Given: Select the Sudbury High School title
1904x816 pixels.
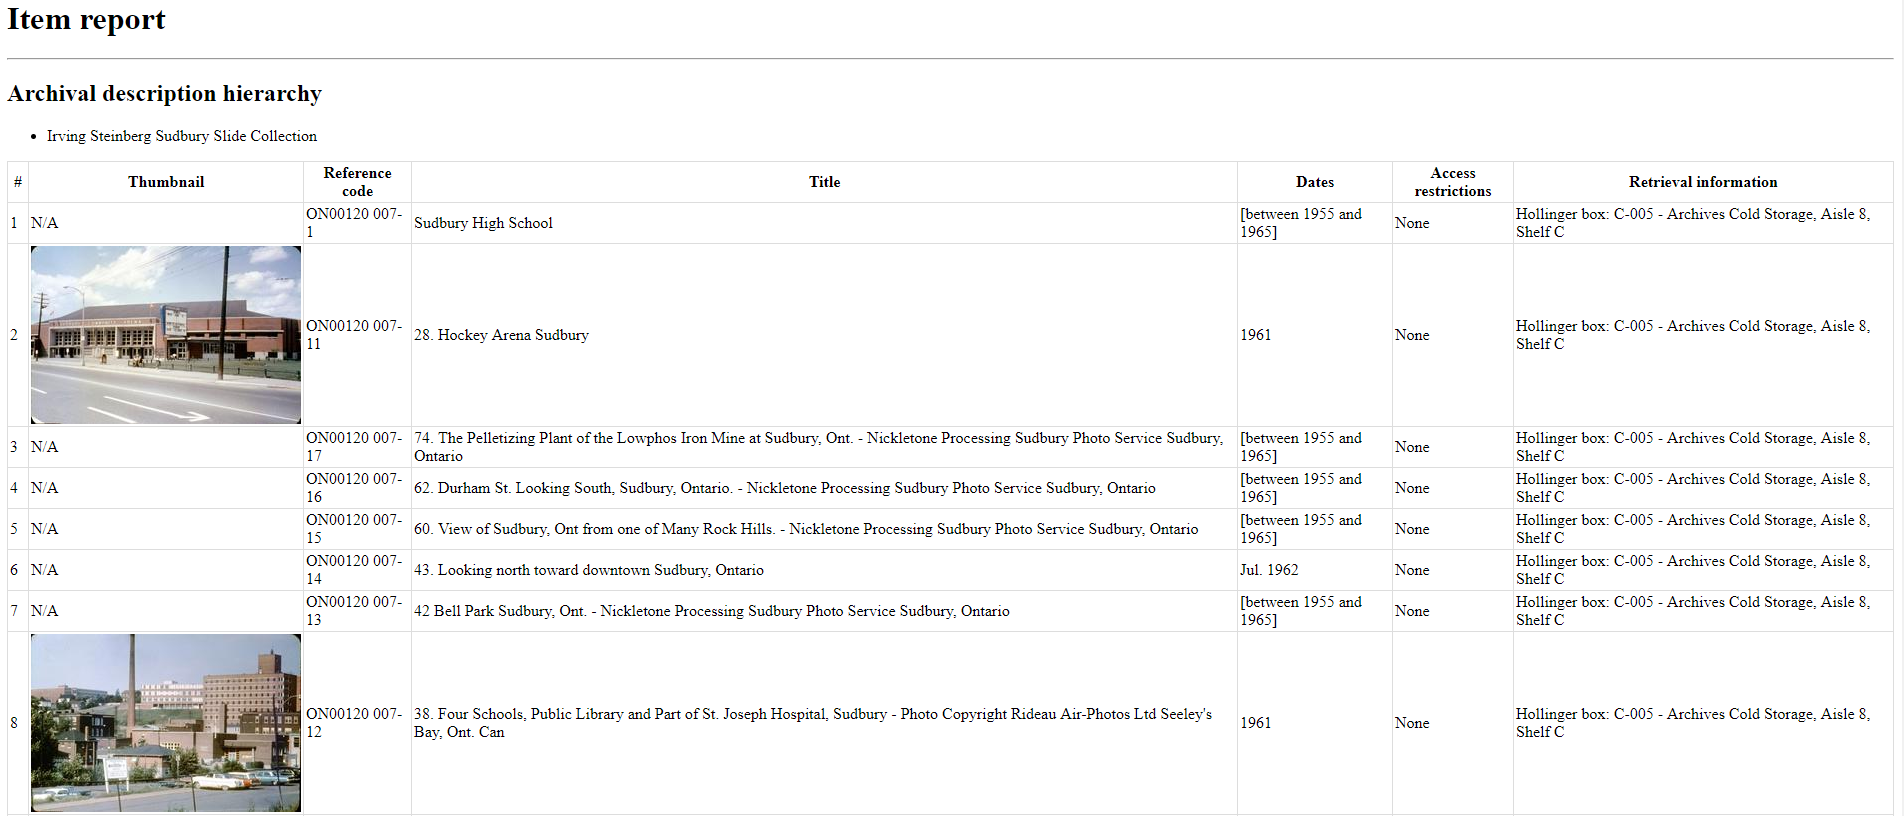Looking at the screenshot, I should (483, 223).
